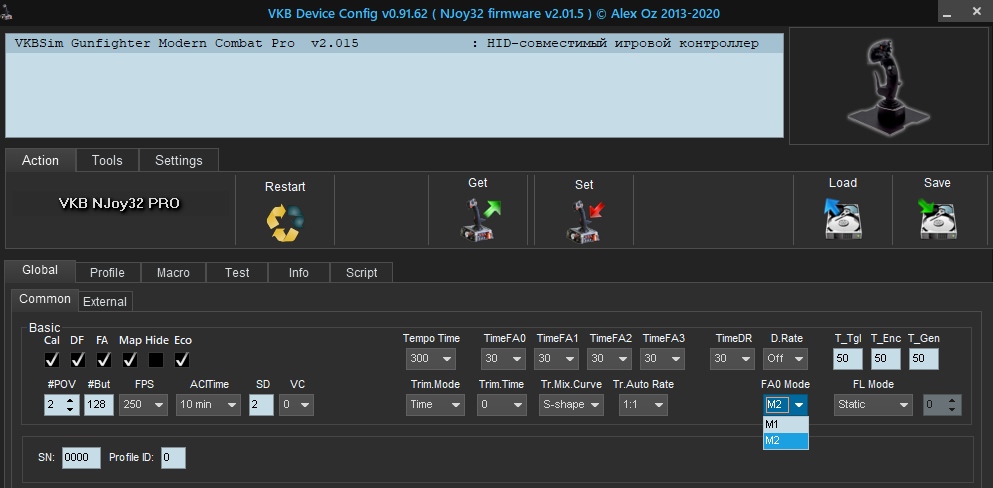This screenshot has height=488, width=993.
Task: Click the T_Tgl input field
Action: (x=848, y=359)
